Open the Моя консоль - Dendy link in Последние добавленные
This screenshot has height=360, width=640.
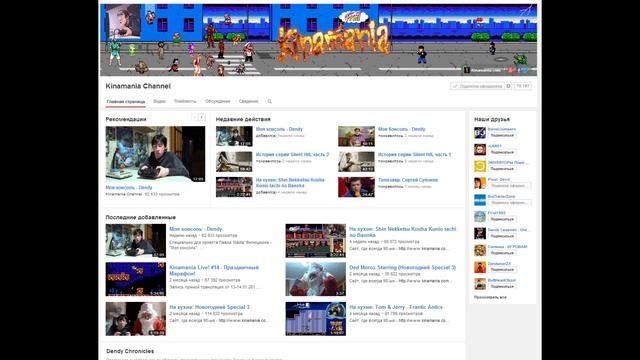(196, 229)
